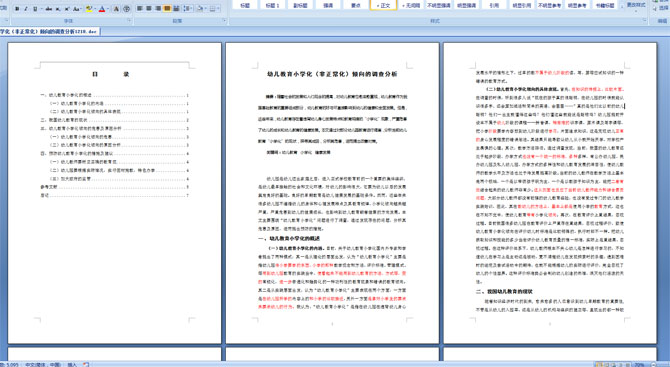Apply subscript formatting
The height and width of the screenshot is (367, 670).
(x=58, y=9)
